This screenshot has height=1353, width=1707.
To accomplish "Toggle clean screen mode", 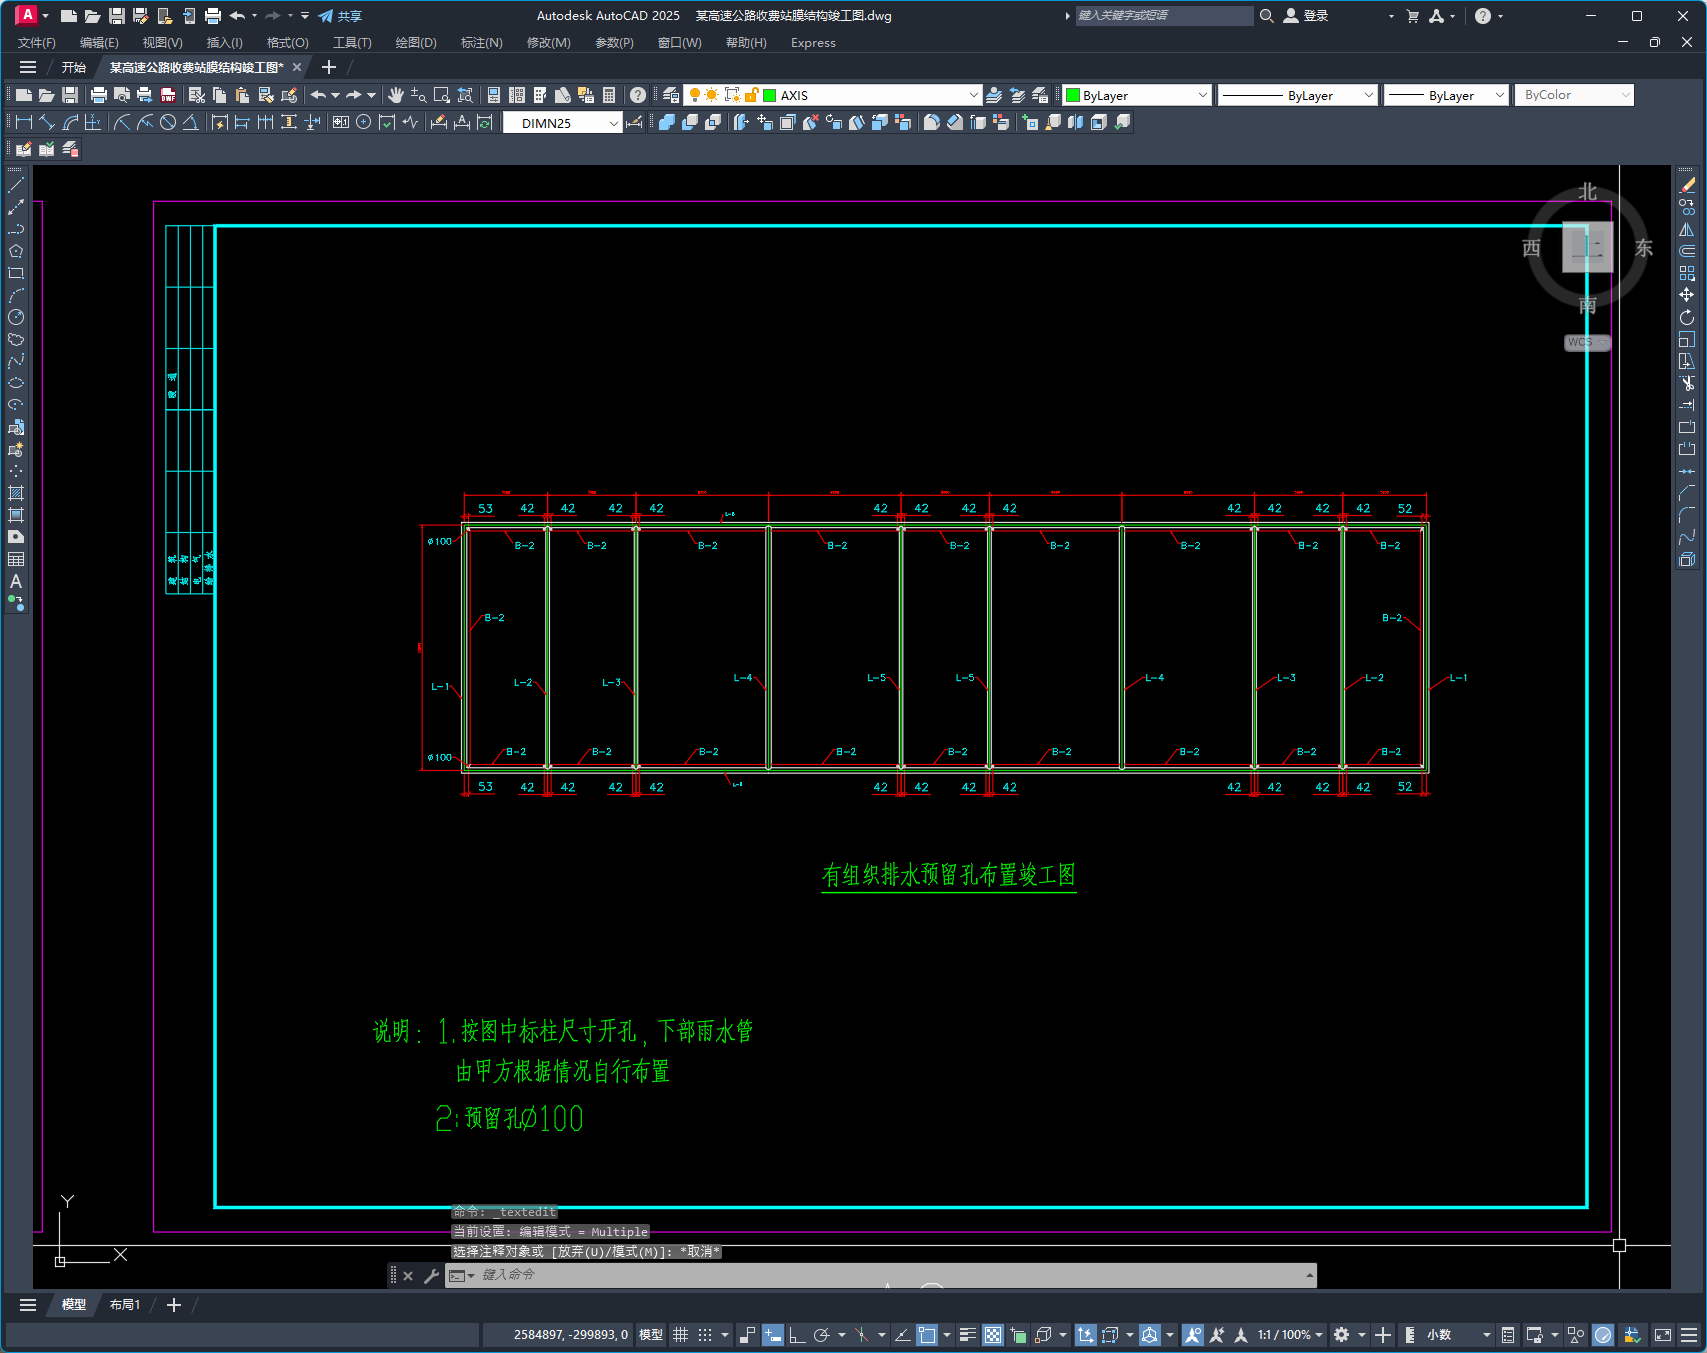I will pos(1663,1335).
